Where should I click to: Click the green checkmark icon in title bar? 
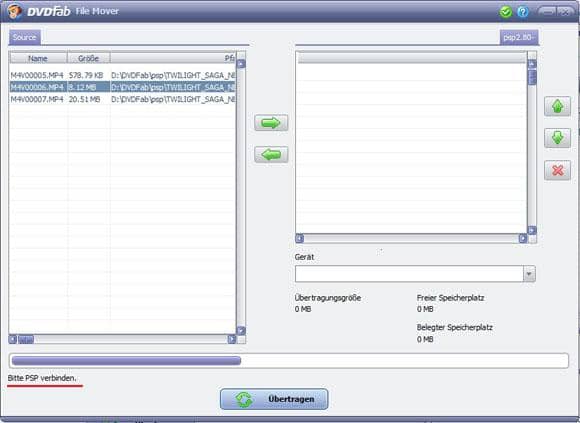pyautogui.click(x=505, y=12)
